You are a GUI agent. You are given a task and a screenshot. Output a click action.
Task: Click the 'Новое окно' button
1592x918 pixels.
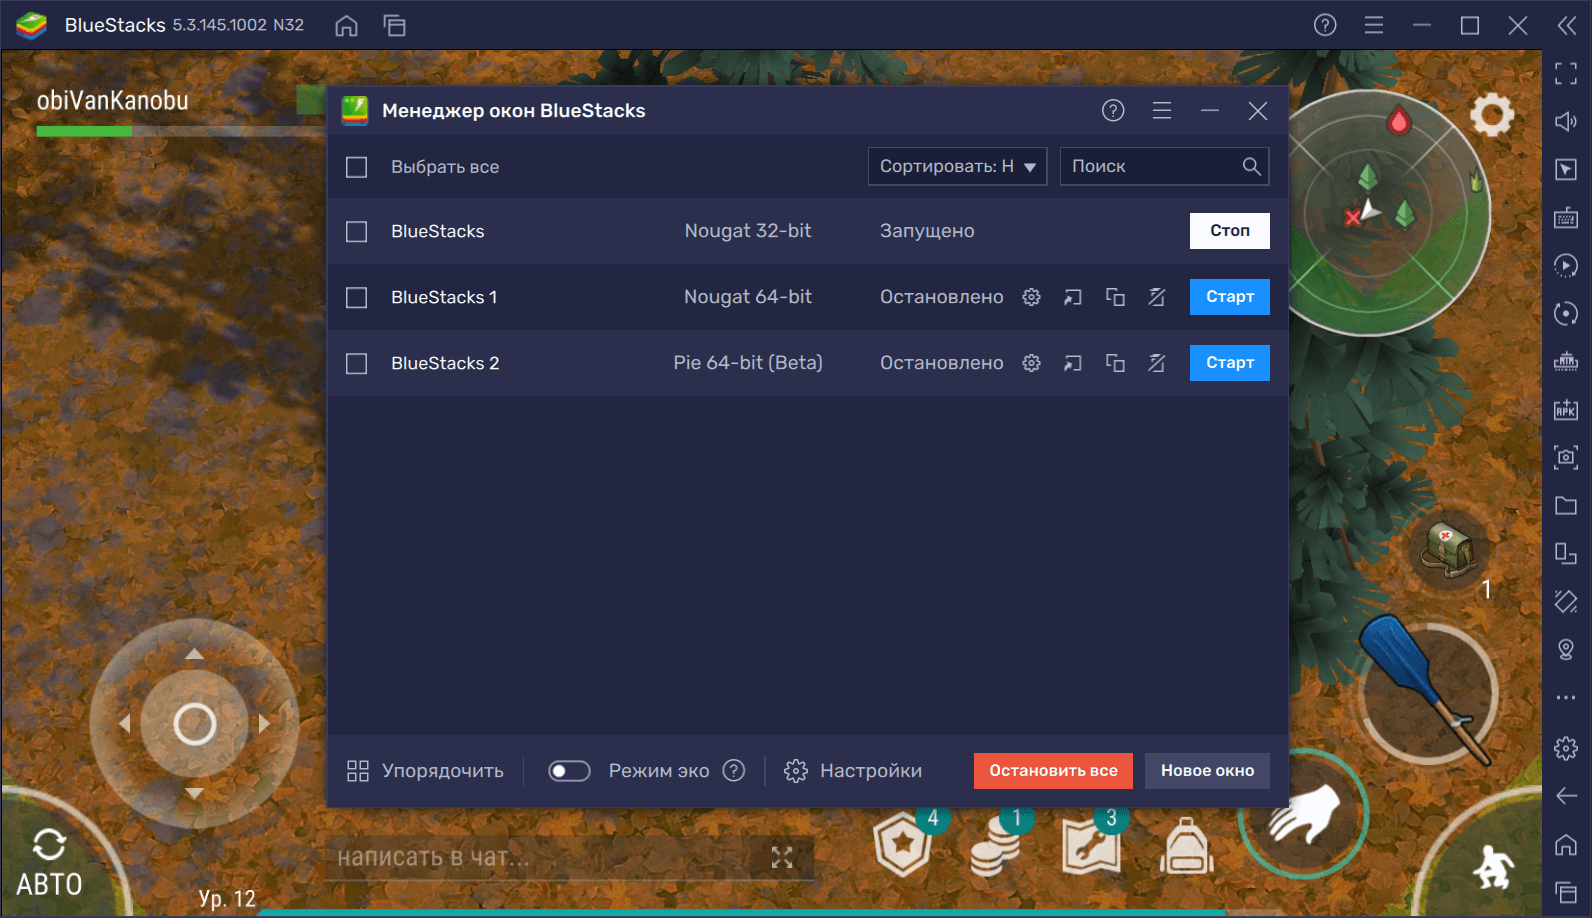coord(1207,771)
